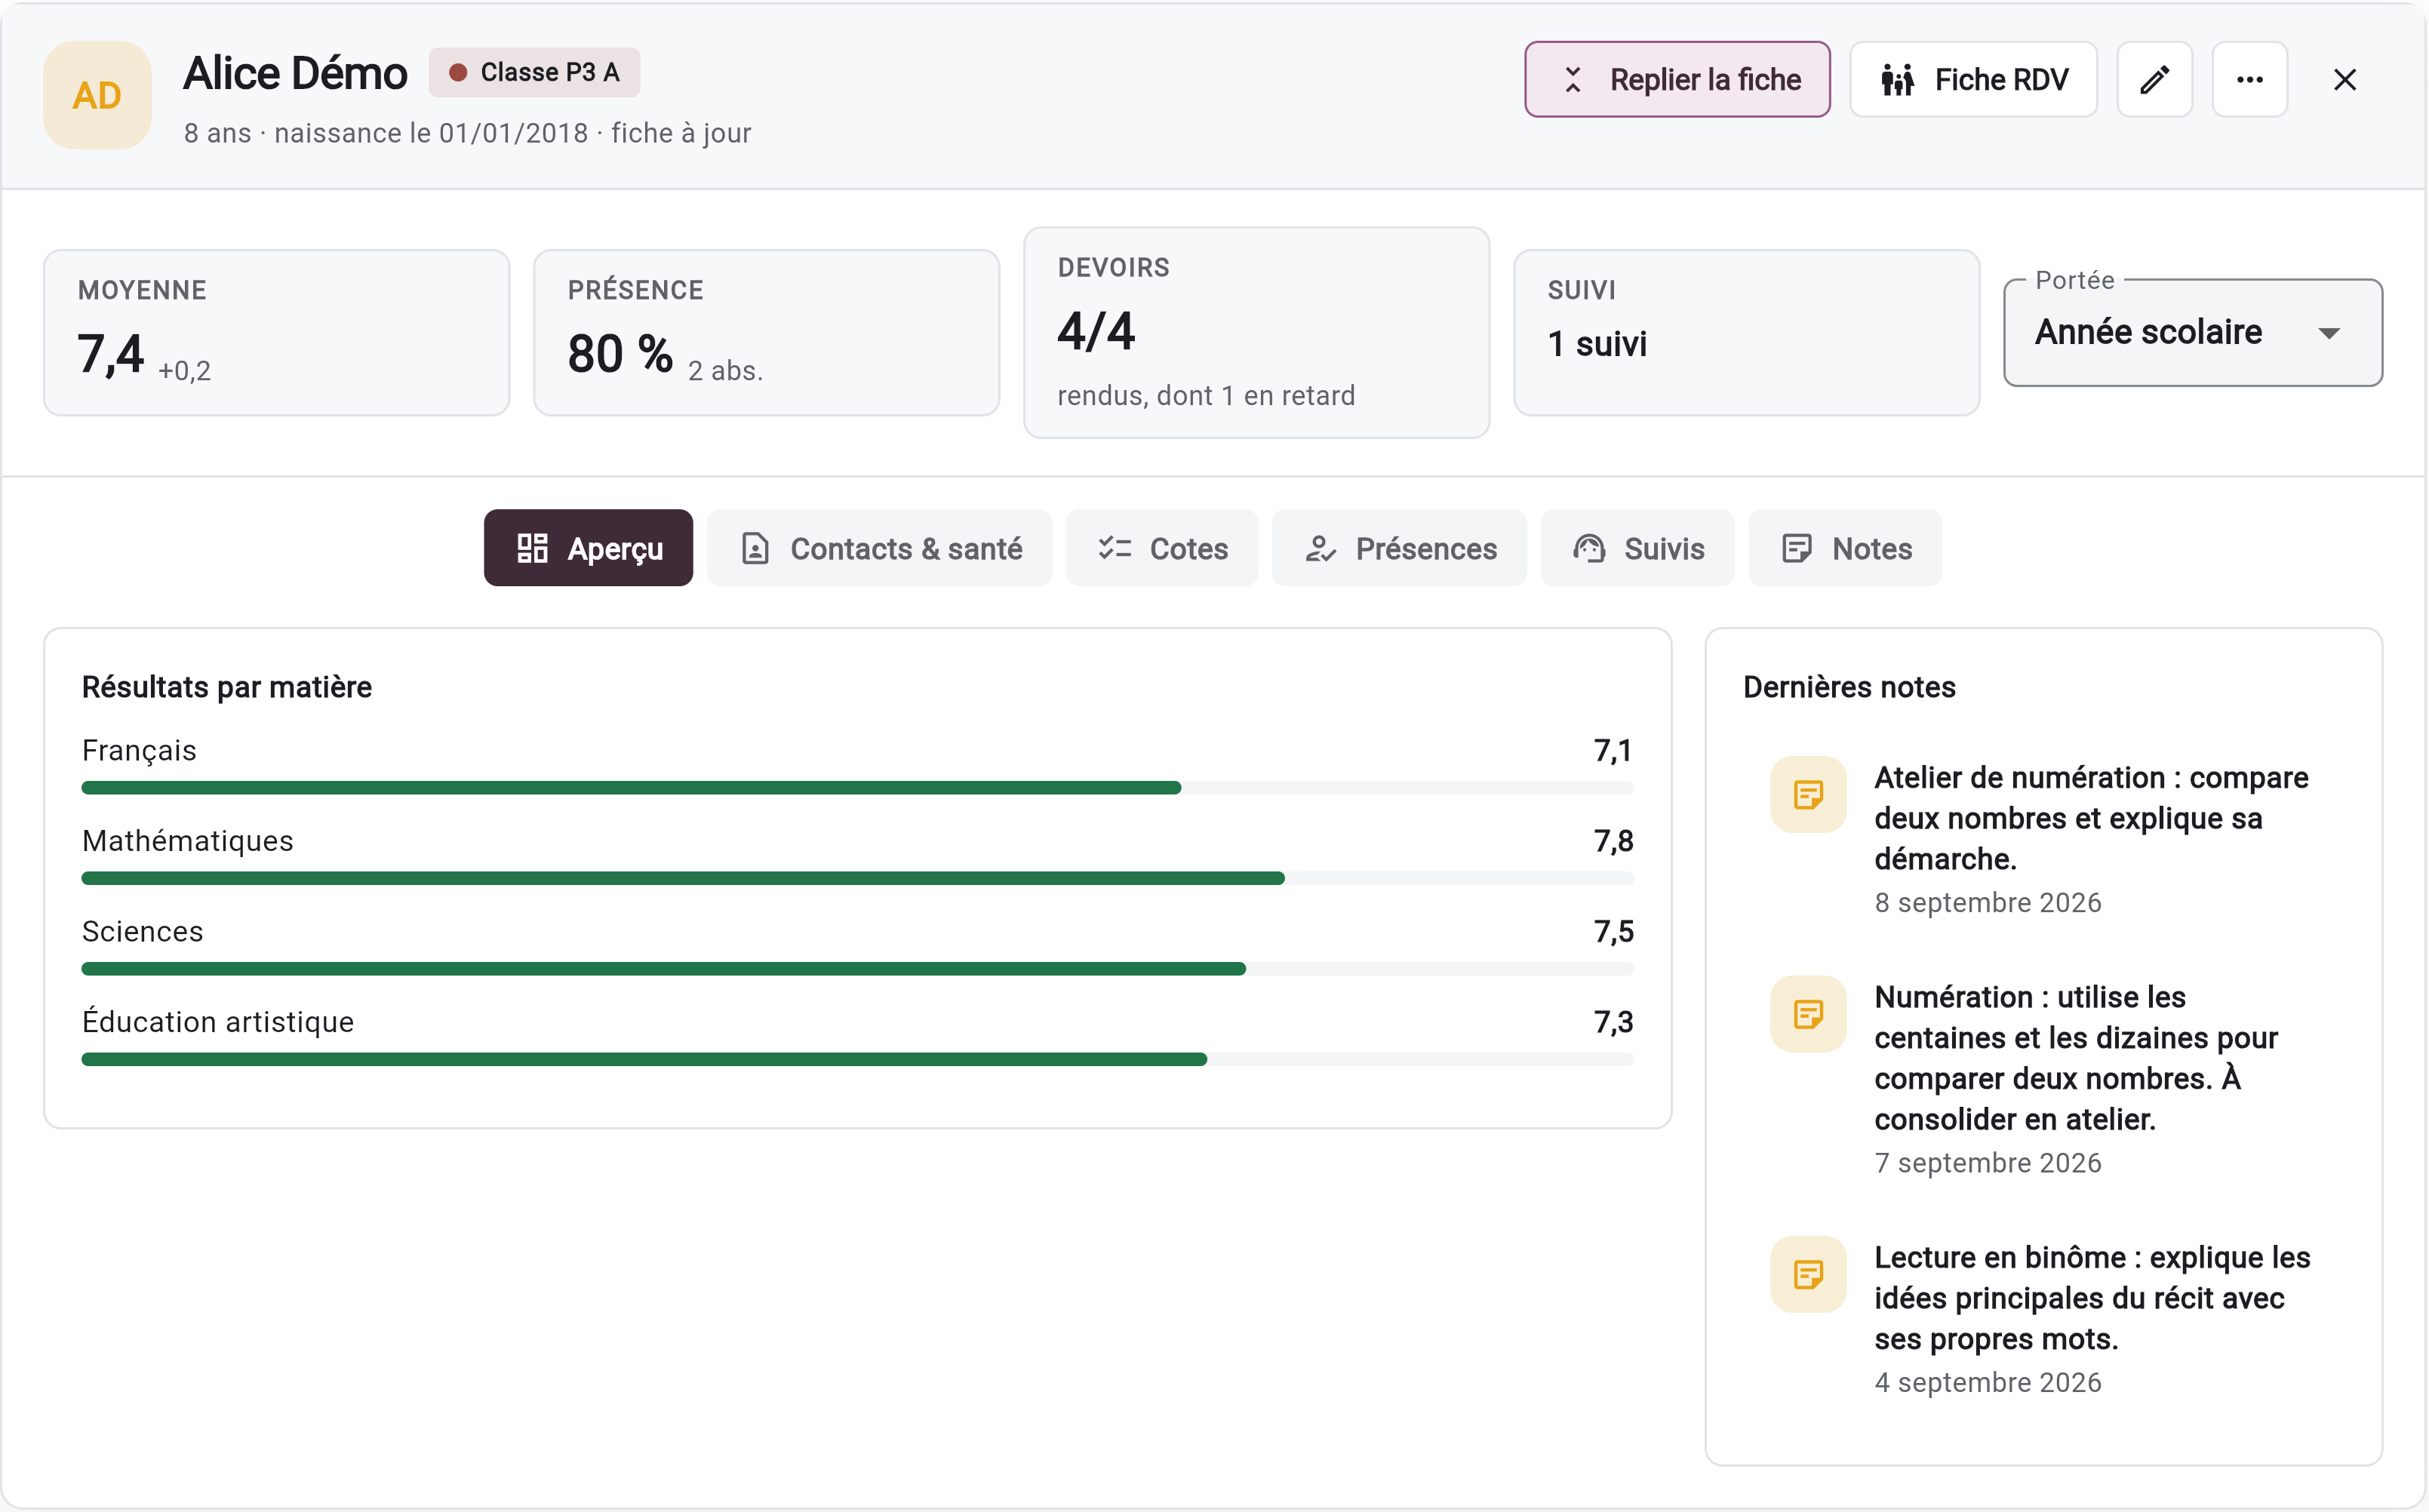The height and width of the screenshot is (1512, 2429).
Task: Go to the Suivis tab
Action: tap(1637, 548)
